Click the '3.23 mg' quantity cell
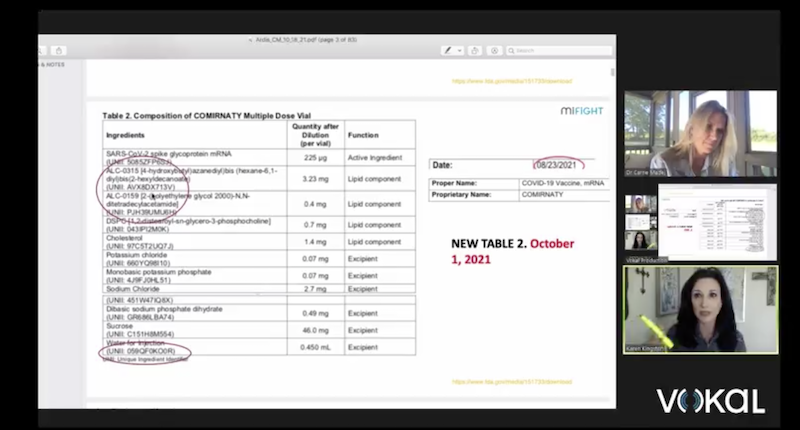The image size is (800, 430). [315, 179]
